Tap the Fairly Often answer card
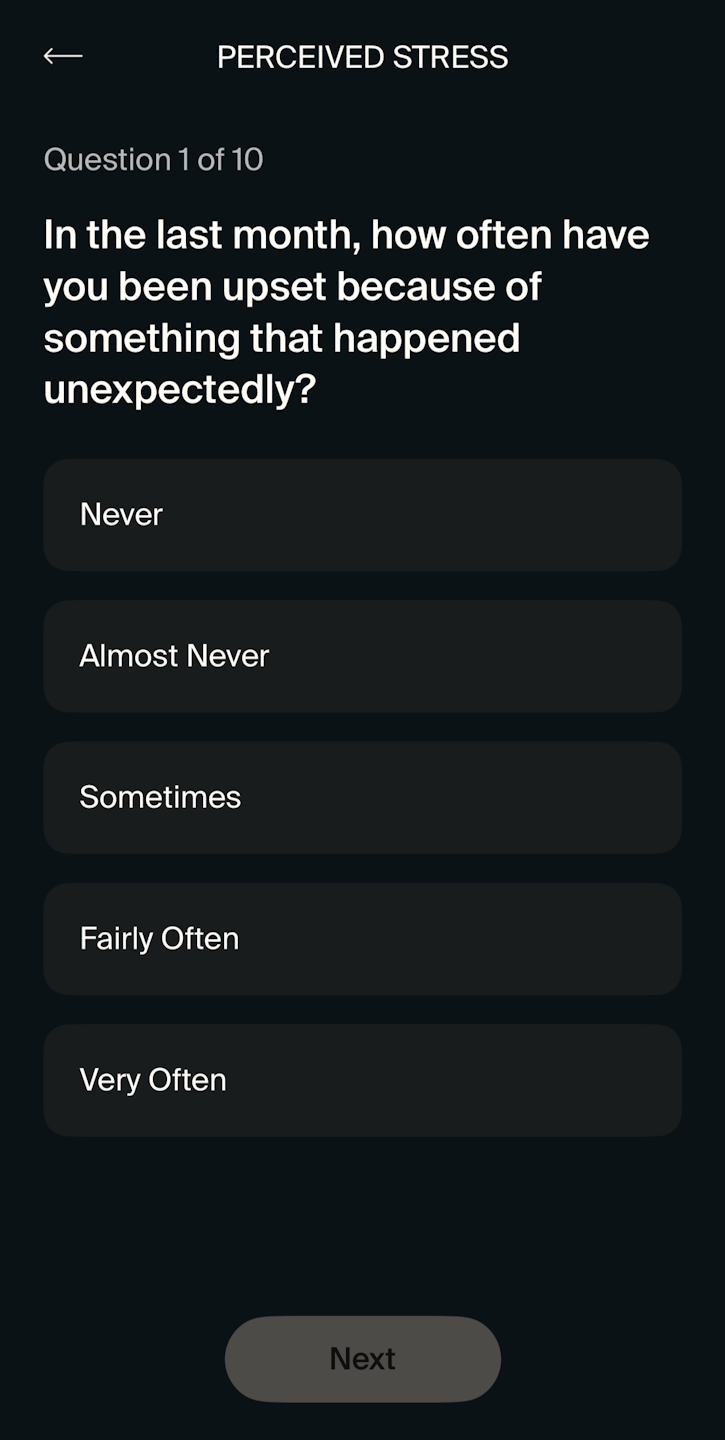Image resolution: width=725 pixels, height=1440 pixels. tap(362, 939)
